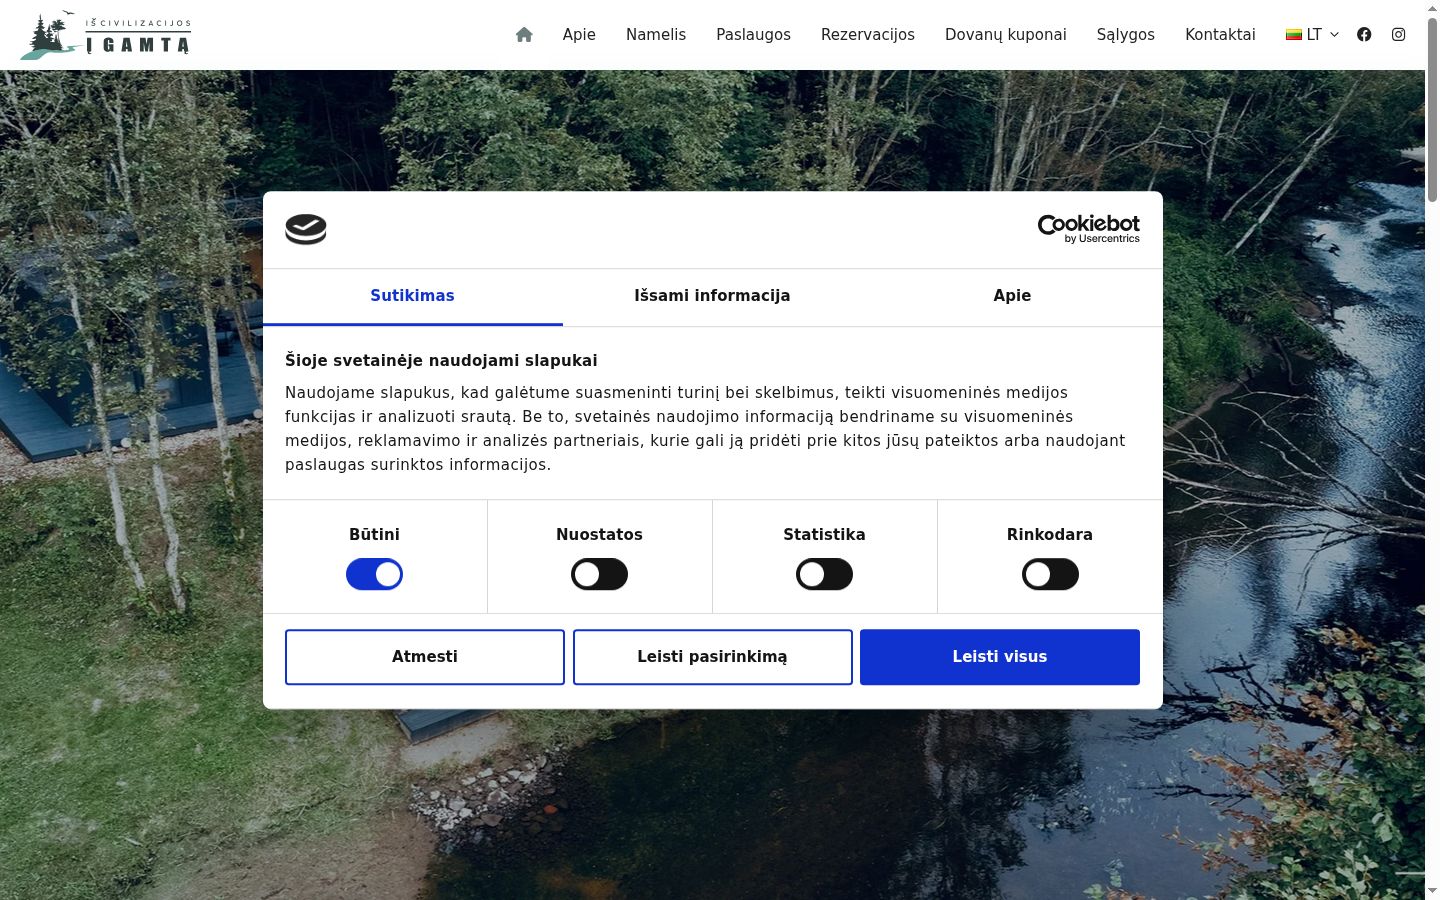1440x900 pixels.
Task: Enable the Nuostatos cookies switch
Action: [x=599, y=574]
